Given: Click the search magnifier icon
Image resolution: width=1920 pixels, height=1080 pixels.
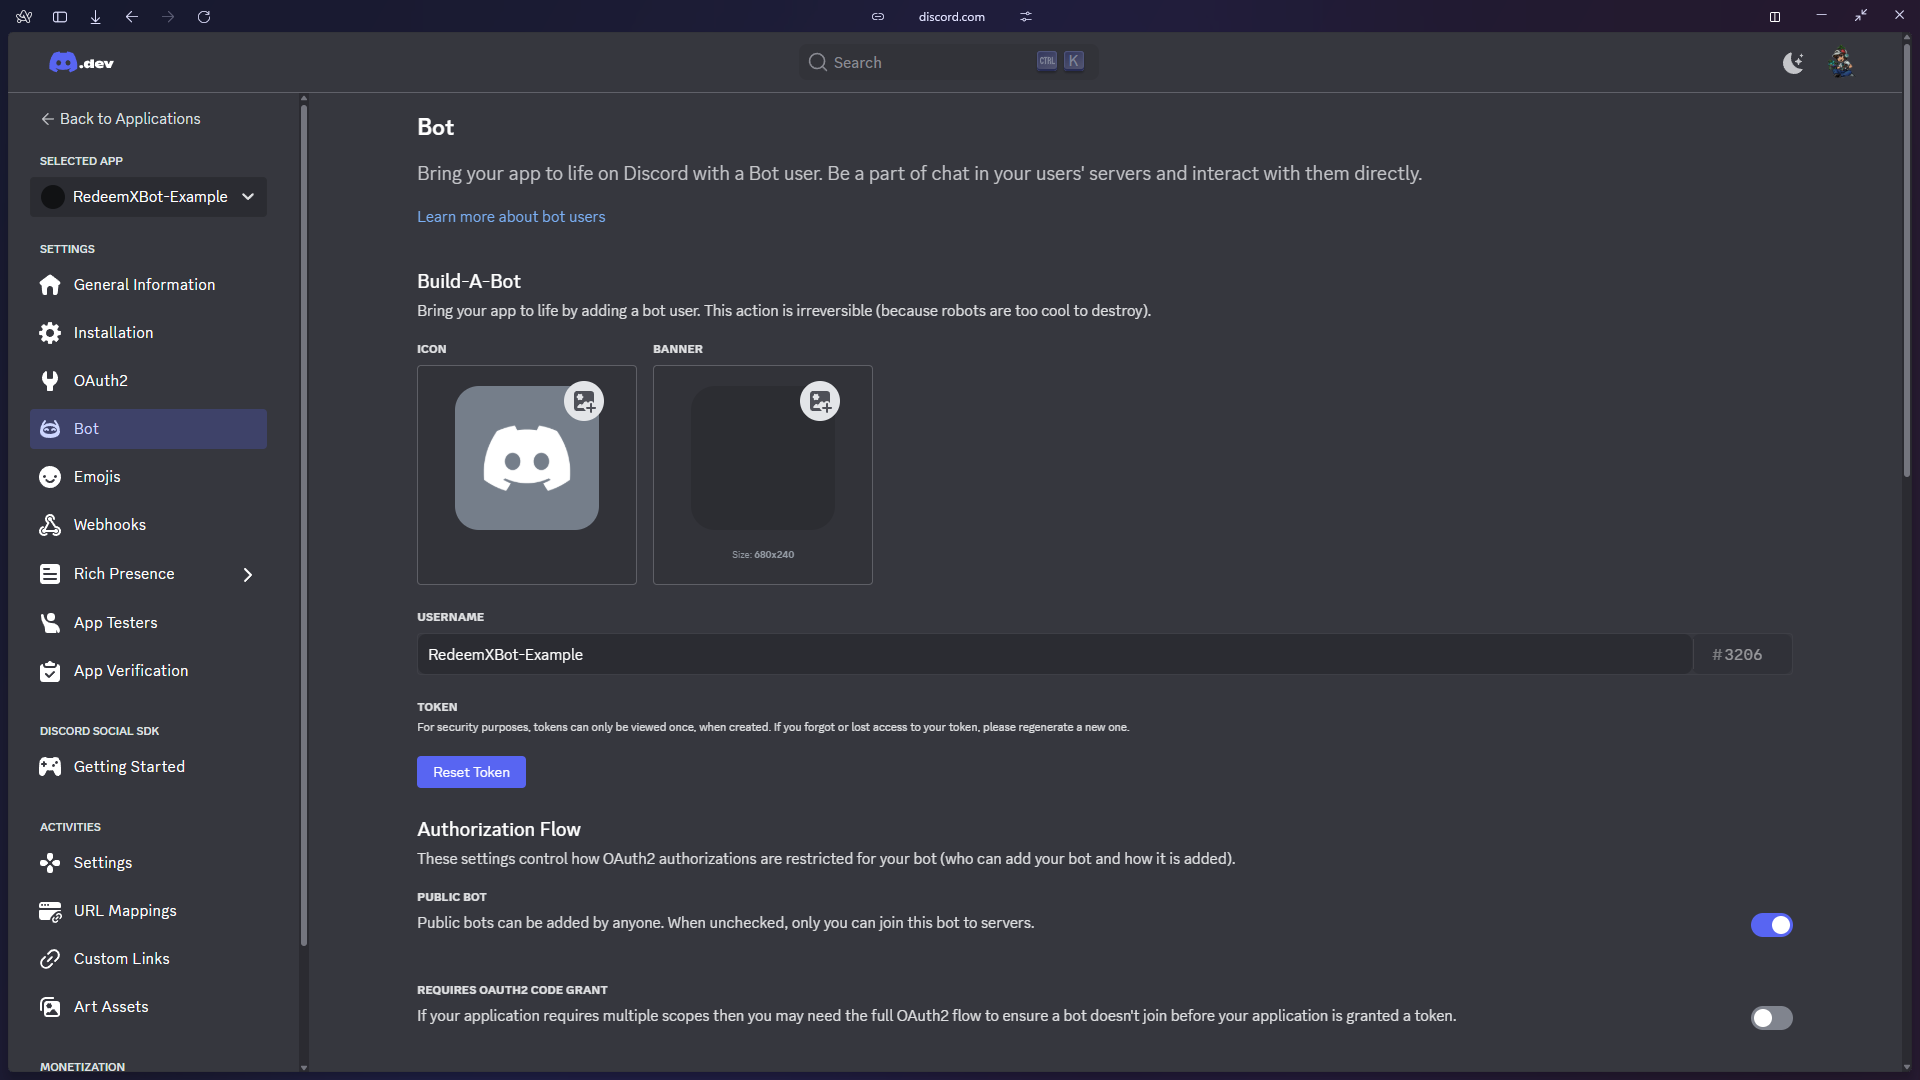Looking at the screenshot, I should pyautogui.click(x=817, y=62).
